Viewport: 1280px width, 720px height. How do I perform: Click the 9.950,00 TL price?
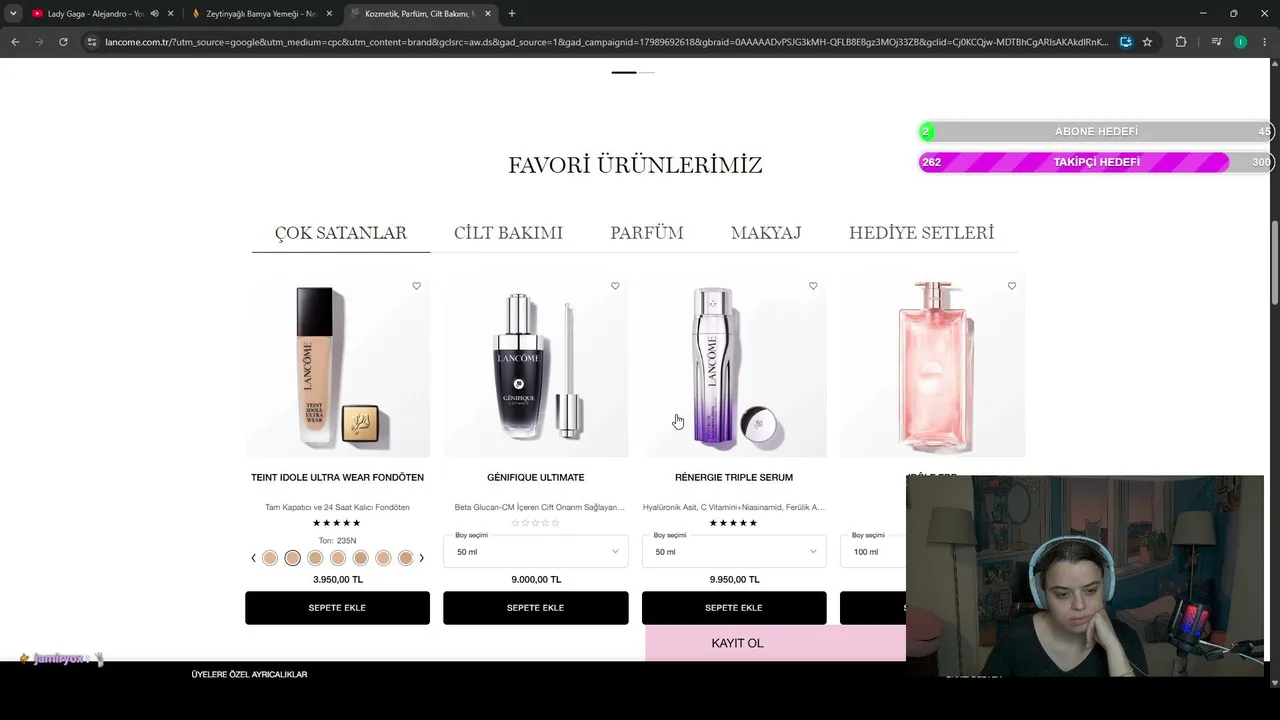click(x=734, y=580)
